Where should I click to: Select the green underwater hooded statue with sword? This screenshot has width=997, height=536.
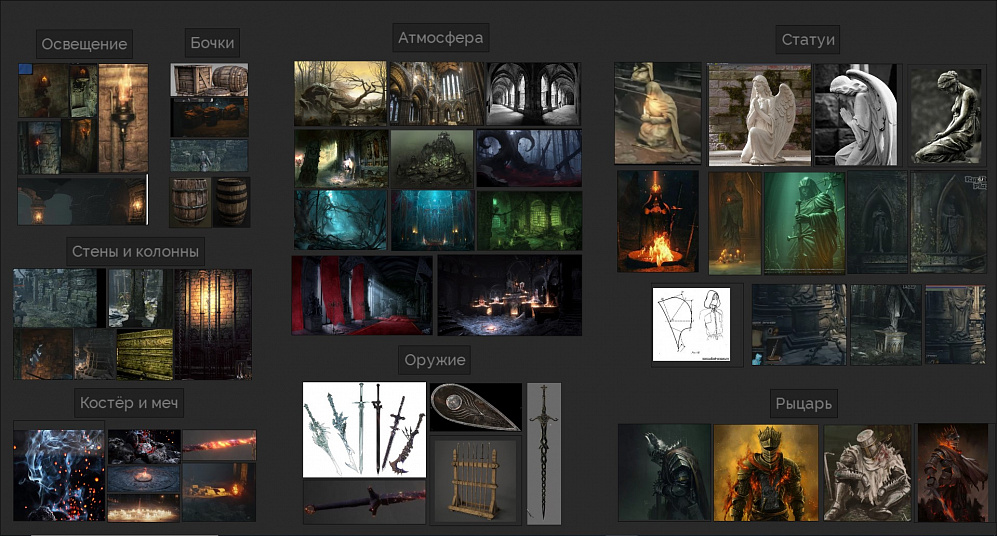coord(804,223)
